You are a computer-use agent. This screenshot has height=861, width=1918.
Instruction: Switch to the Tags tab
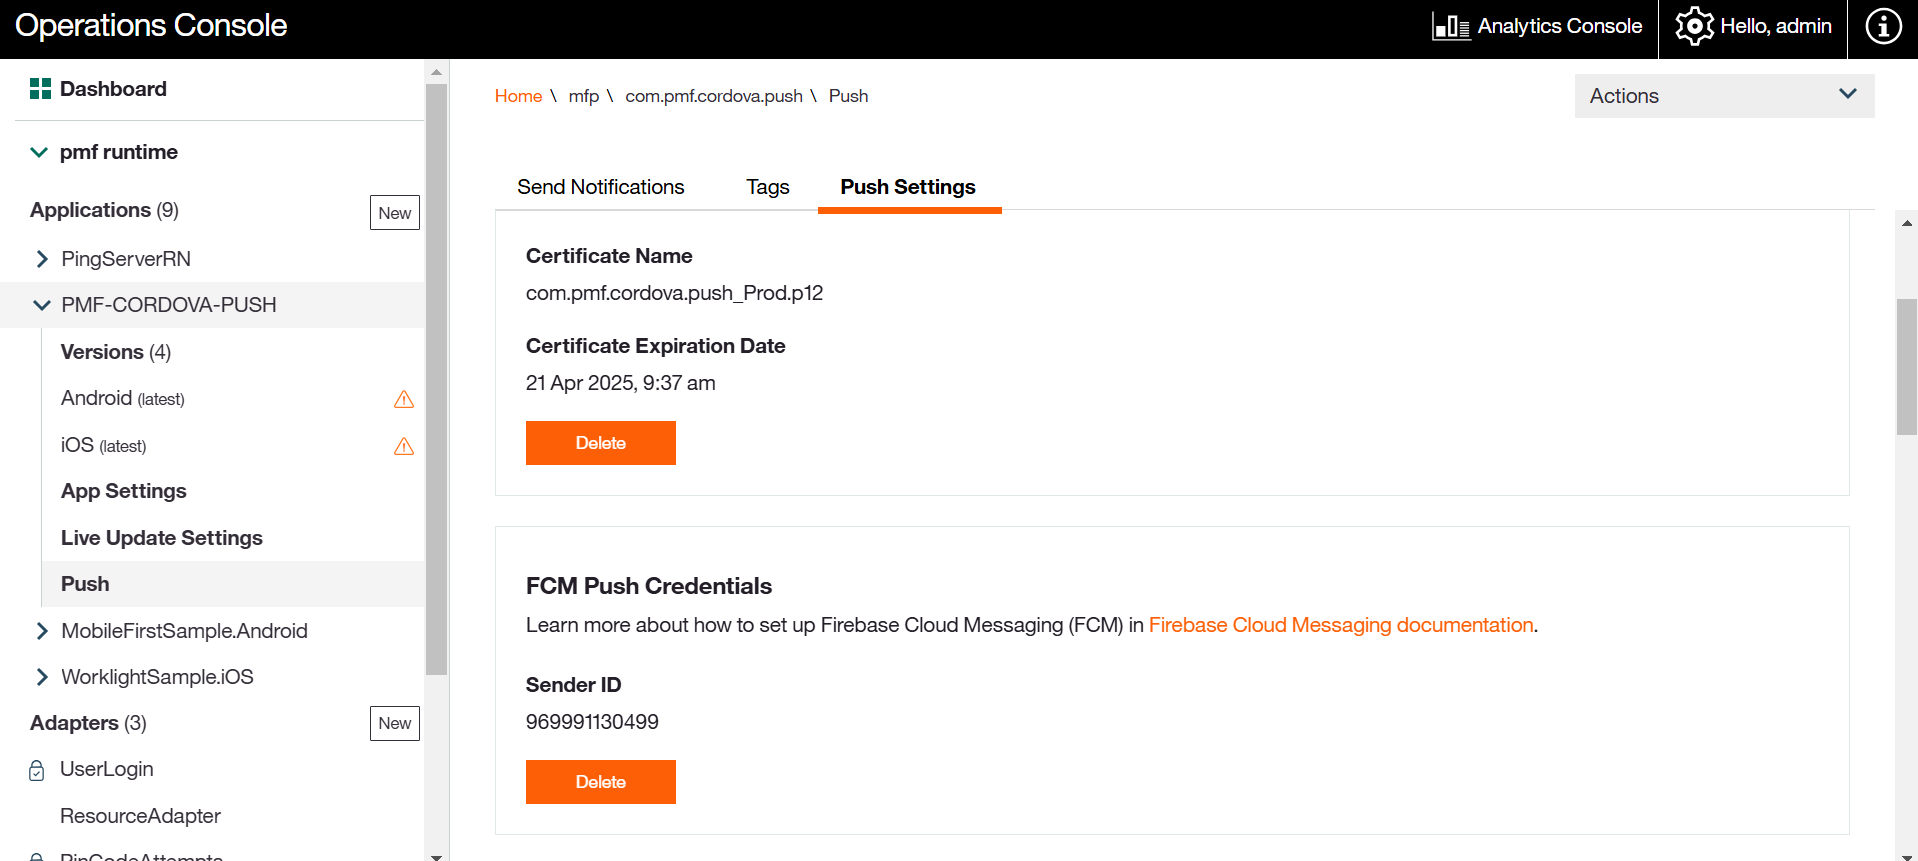[x=767, y=187]
